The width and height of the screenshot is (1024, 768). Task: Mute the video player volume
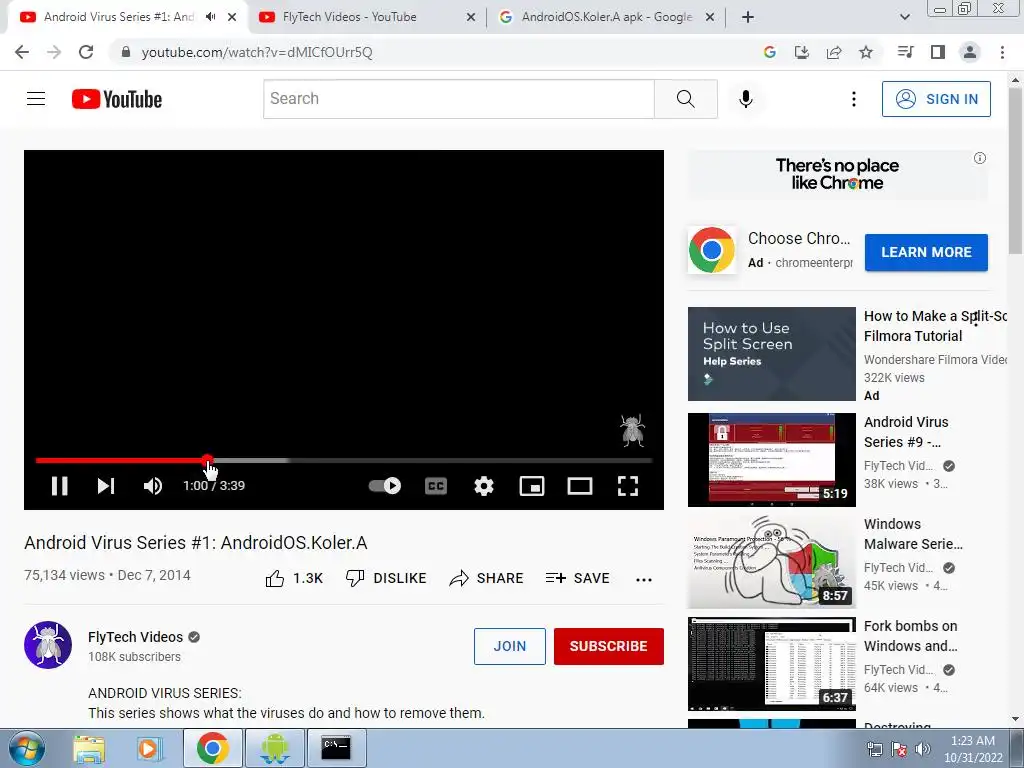click(153, 486)
